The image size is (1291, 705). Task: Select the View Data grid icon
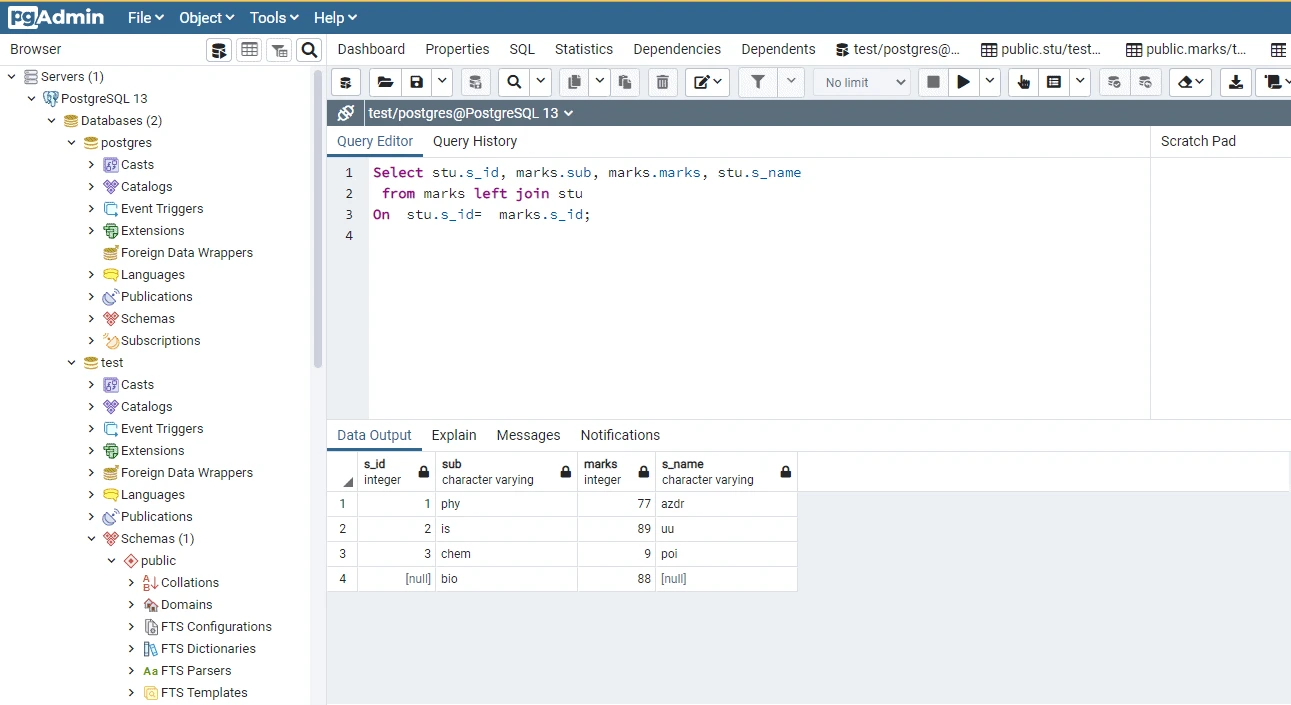pos(249,49)
